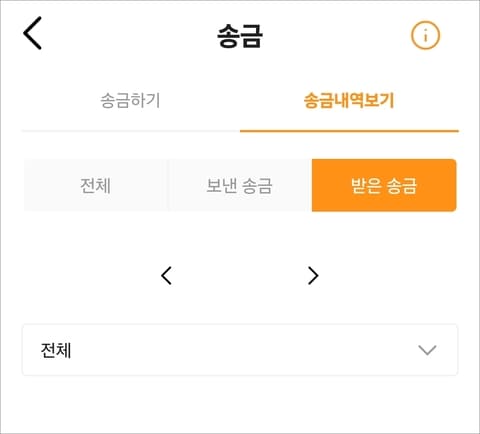The image size is (480, 434).
Task: Go to previous period with left chevron
Action: (x=166, y=276)
